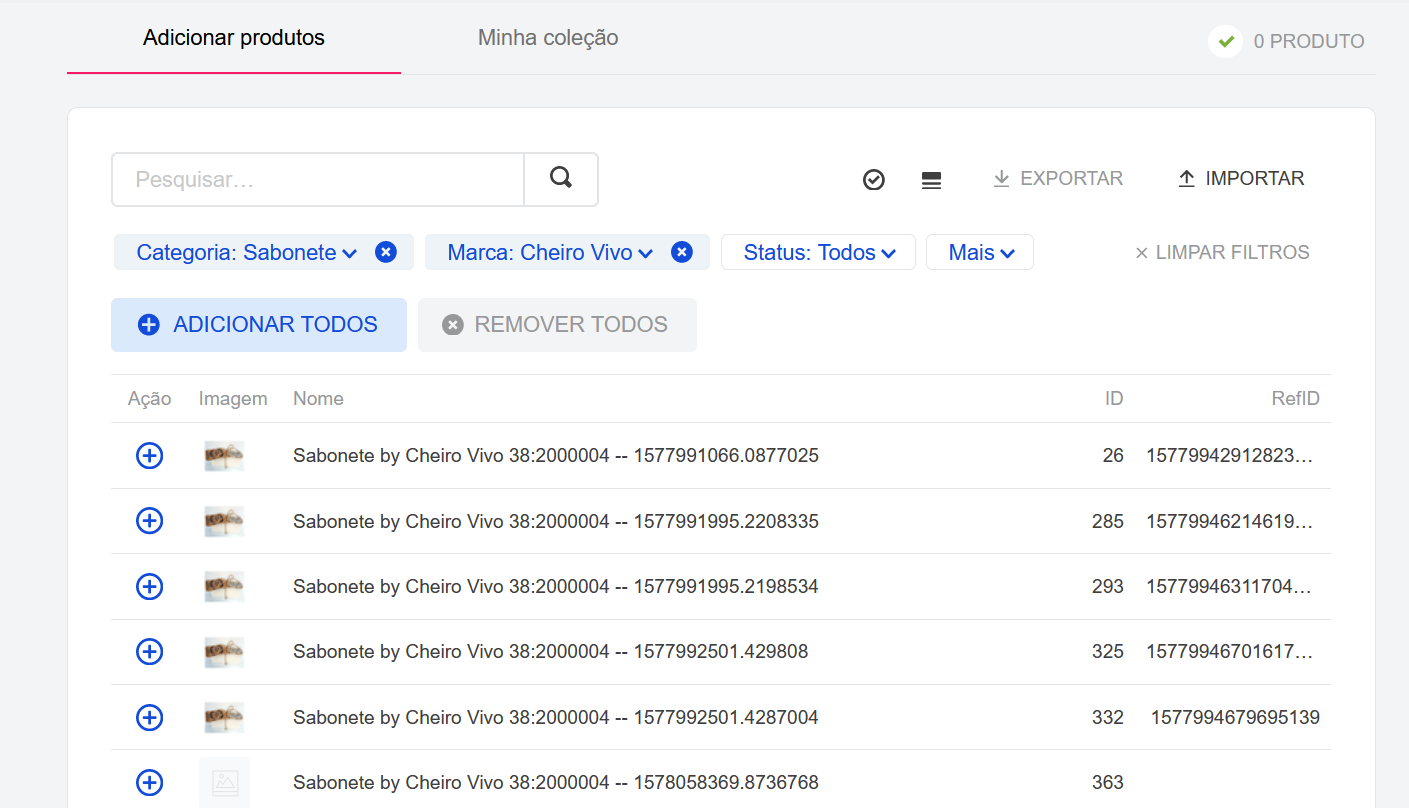Open the Mais filters dropdown
Screen dimensions: 1409x808
(979, 252)
